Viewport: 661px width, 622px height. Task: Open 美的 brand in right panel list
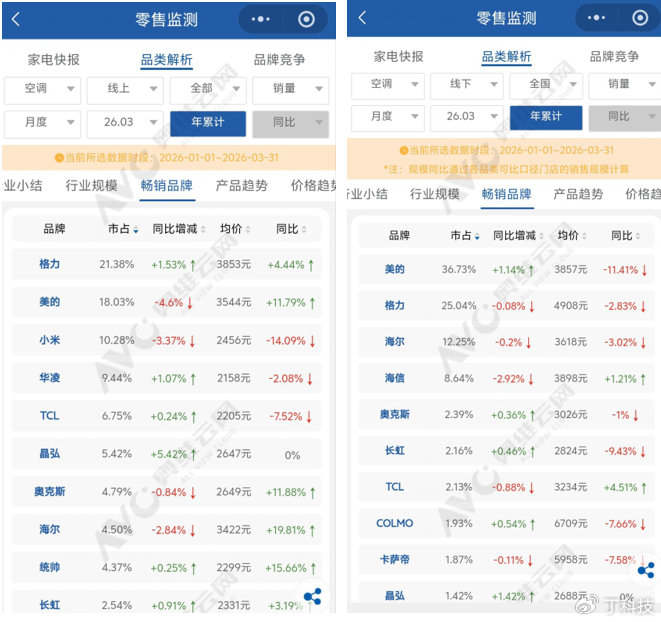click(395, 269)
